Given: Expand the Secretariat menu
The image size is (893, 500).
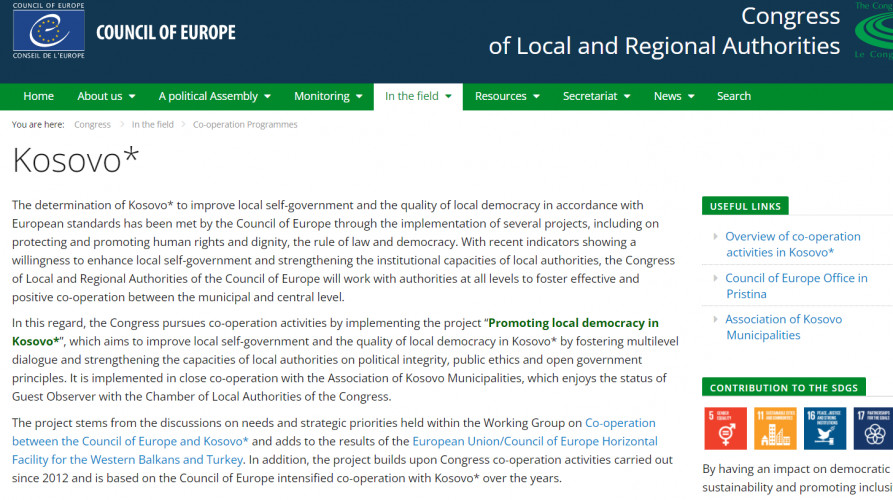Looking at the screenshot, I should coord(596,96).
